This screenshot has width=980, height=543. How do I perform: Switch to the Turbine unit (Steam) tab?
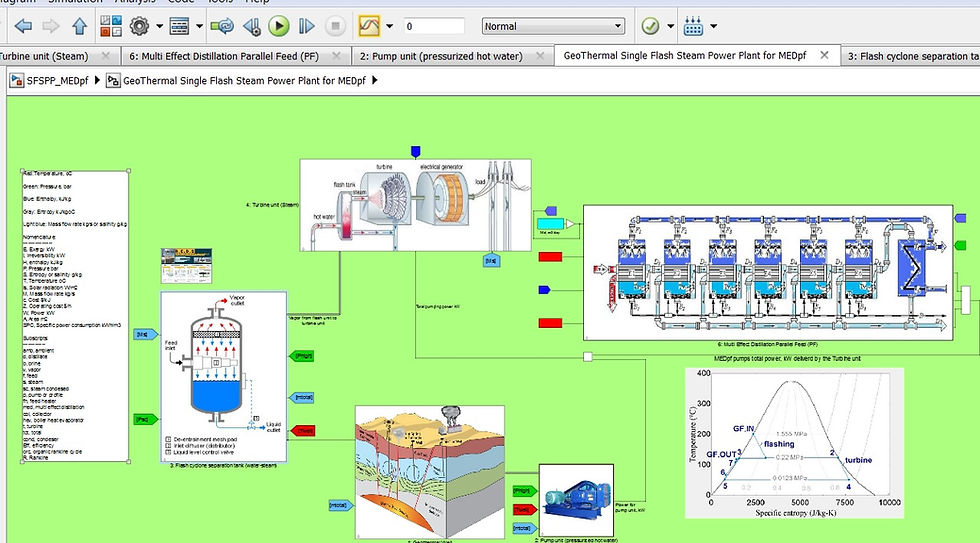44,56
